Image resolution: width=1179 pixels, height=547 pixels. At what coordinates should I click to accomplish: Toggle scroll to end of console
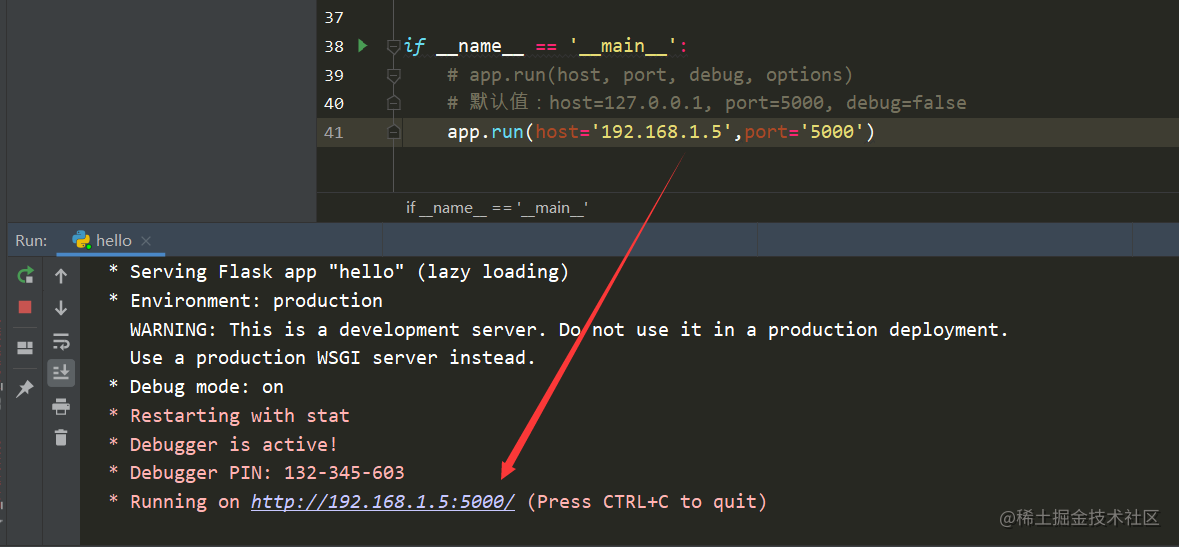coord(61,372)
